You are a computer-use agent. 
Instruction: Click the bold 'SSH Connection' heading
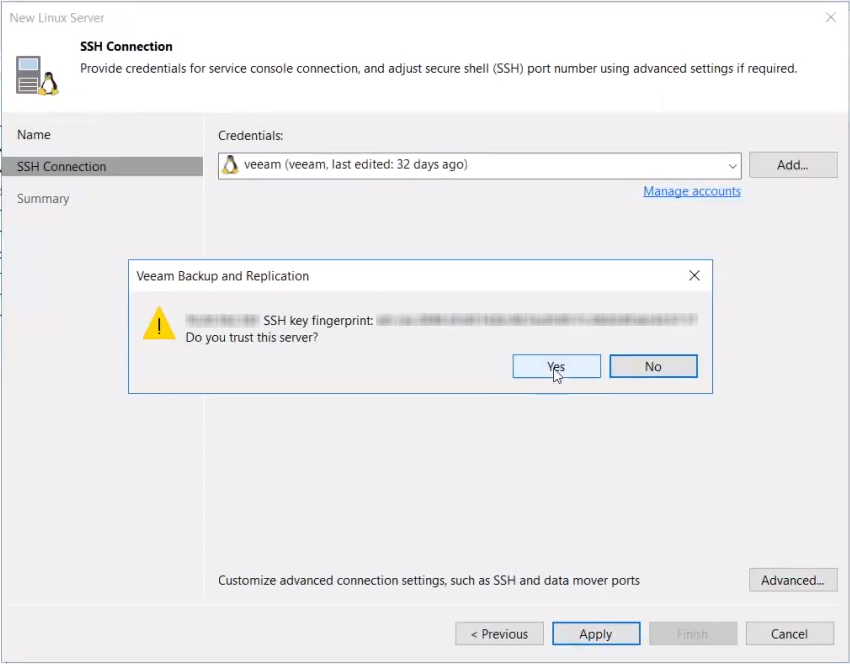pos(126,47)
